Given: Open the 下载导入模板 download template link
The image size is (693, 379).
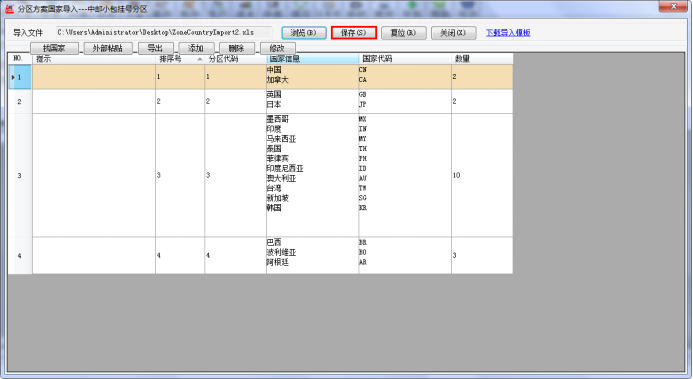Looking at the screenshot, I should point(508,33).
